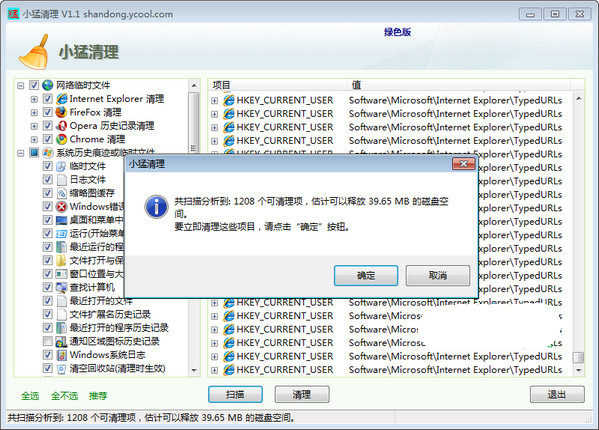Click the app icon in the title bar
Image resolution: width=599 pixels, height=430 pixels.
pos(13,14)
